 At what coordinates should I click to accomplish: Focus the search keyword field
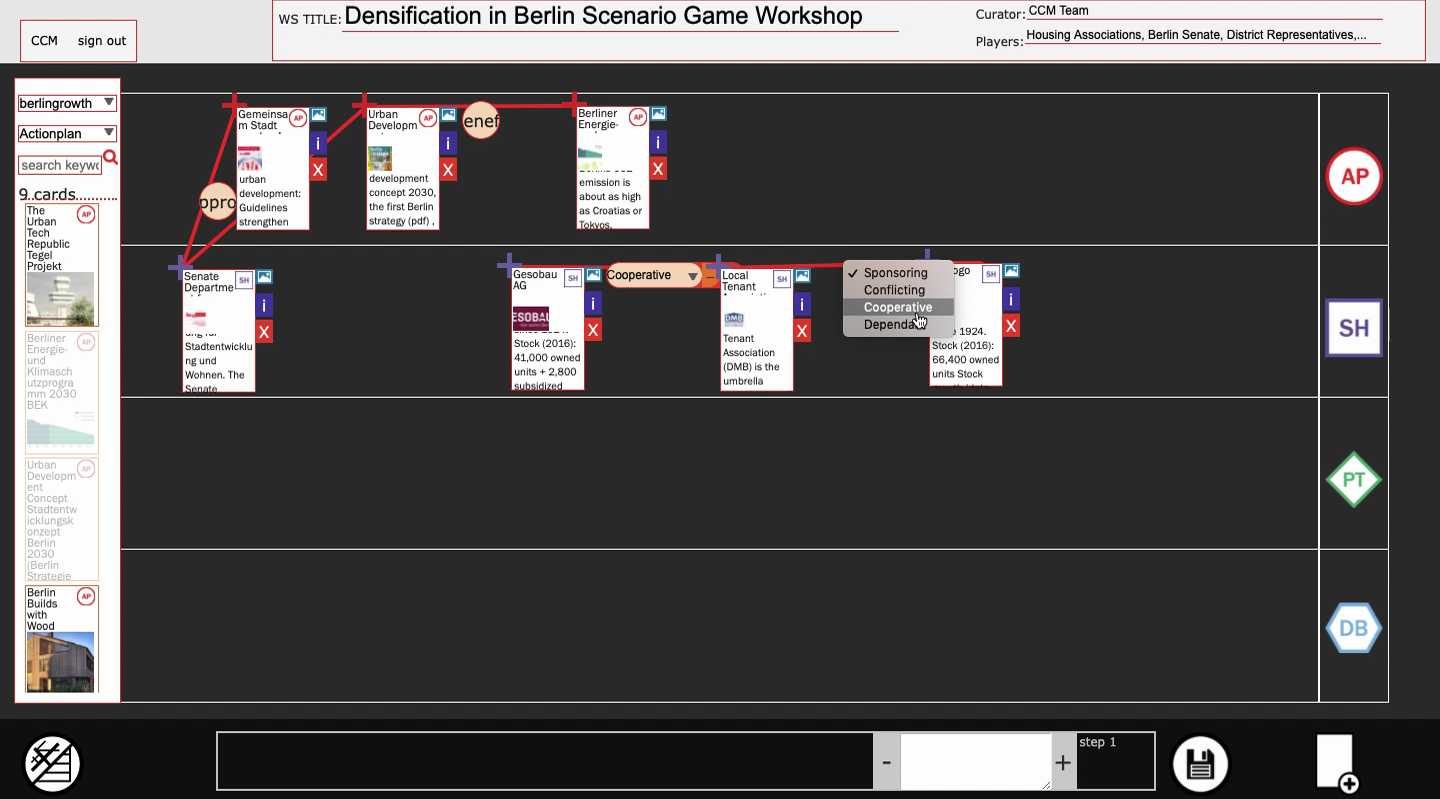click(60, 165)
